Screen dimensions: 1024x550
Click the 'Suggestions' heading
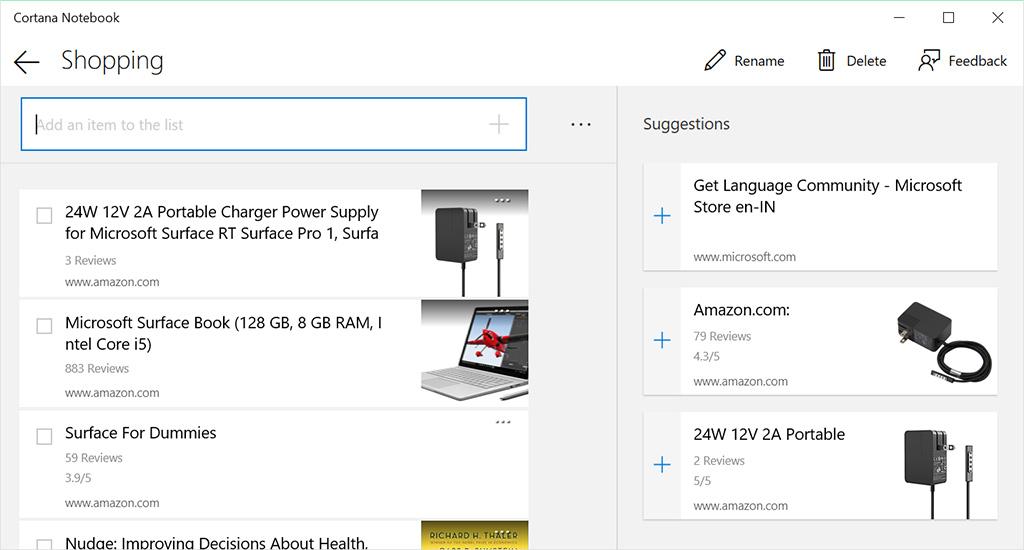[x=686, y=124]
